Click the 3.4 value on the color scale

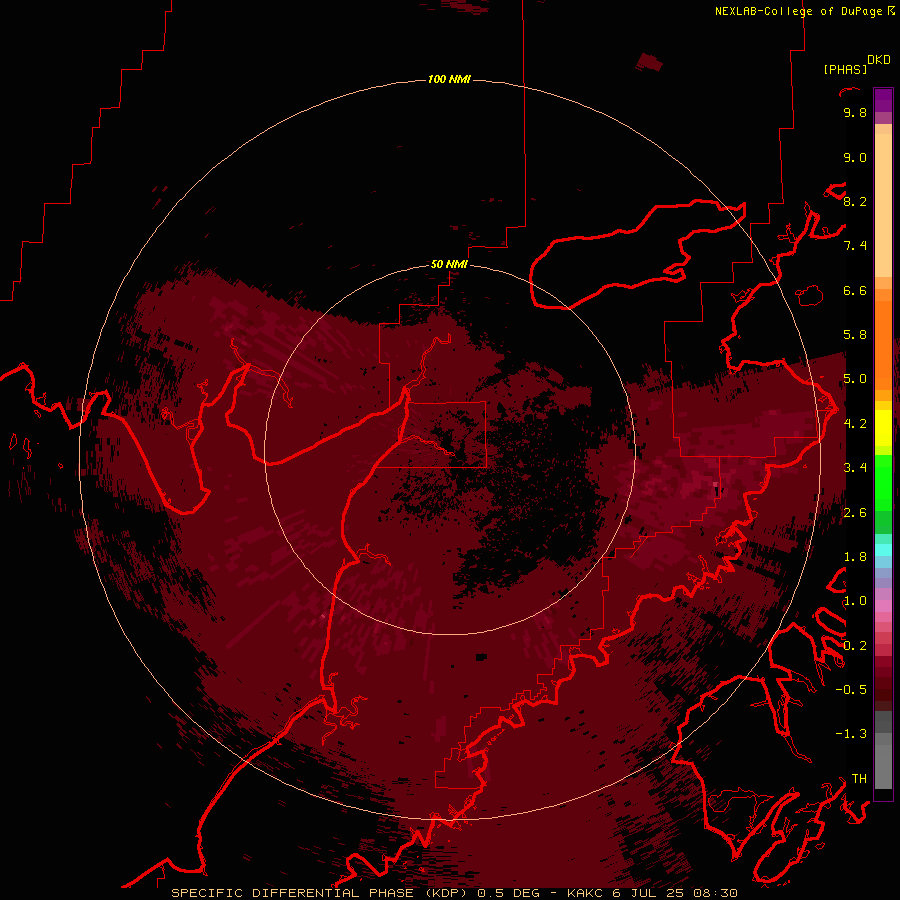(x=855, y=468)
